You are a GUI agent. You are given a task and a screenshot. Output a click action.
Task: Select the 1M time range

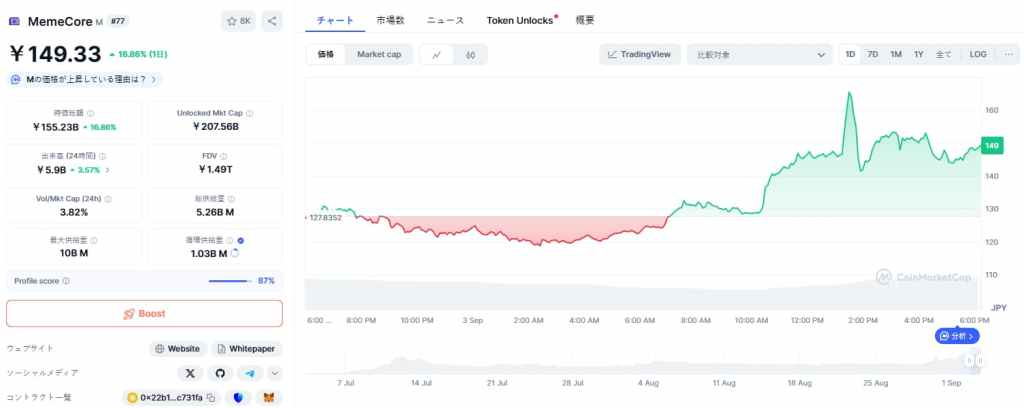coord(896,55)
